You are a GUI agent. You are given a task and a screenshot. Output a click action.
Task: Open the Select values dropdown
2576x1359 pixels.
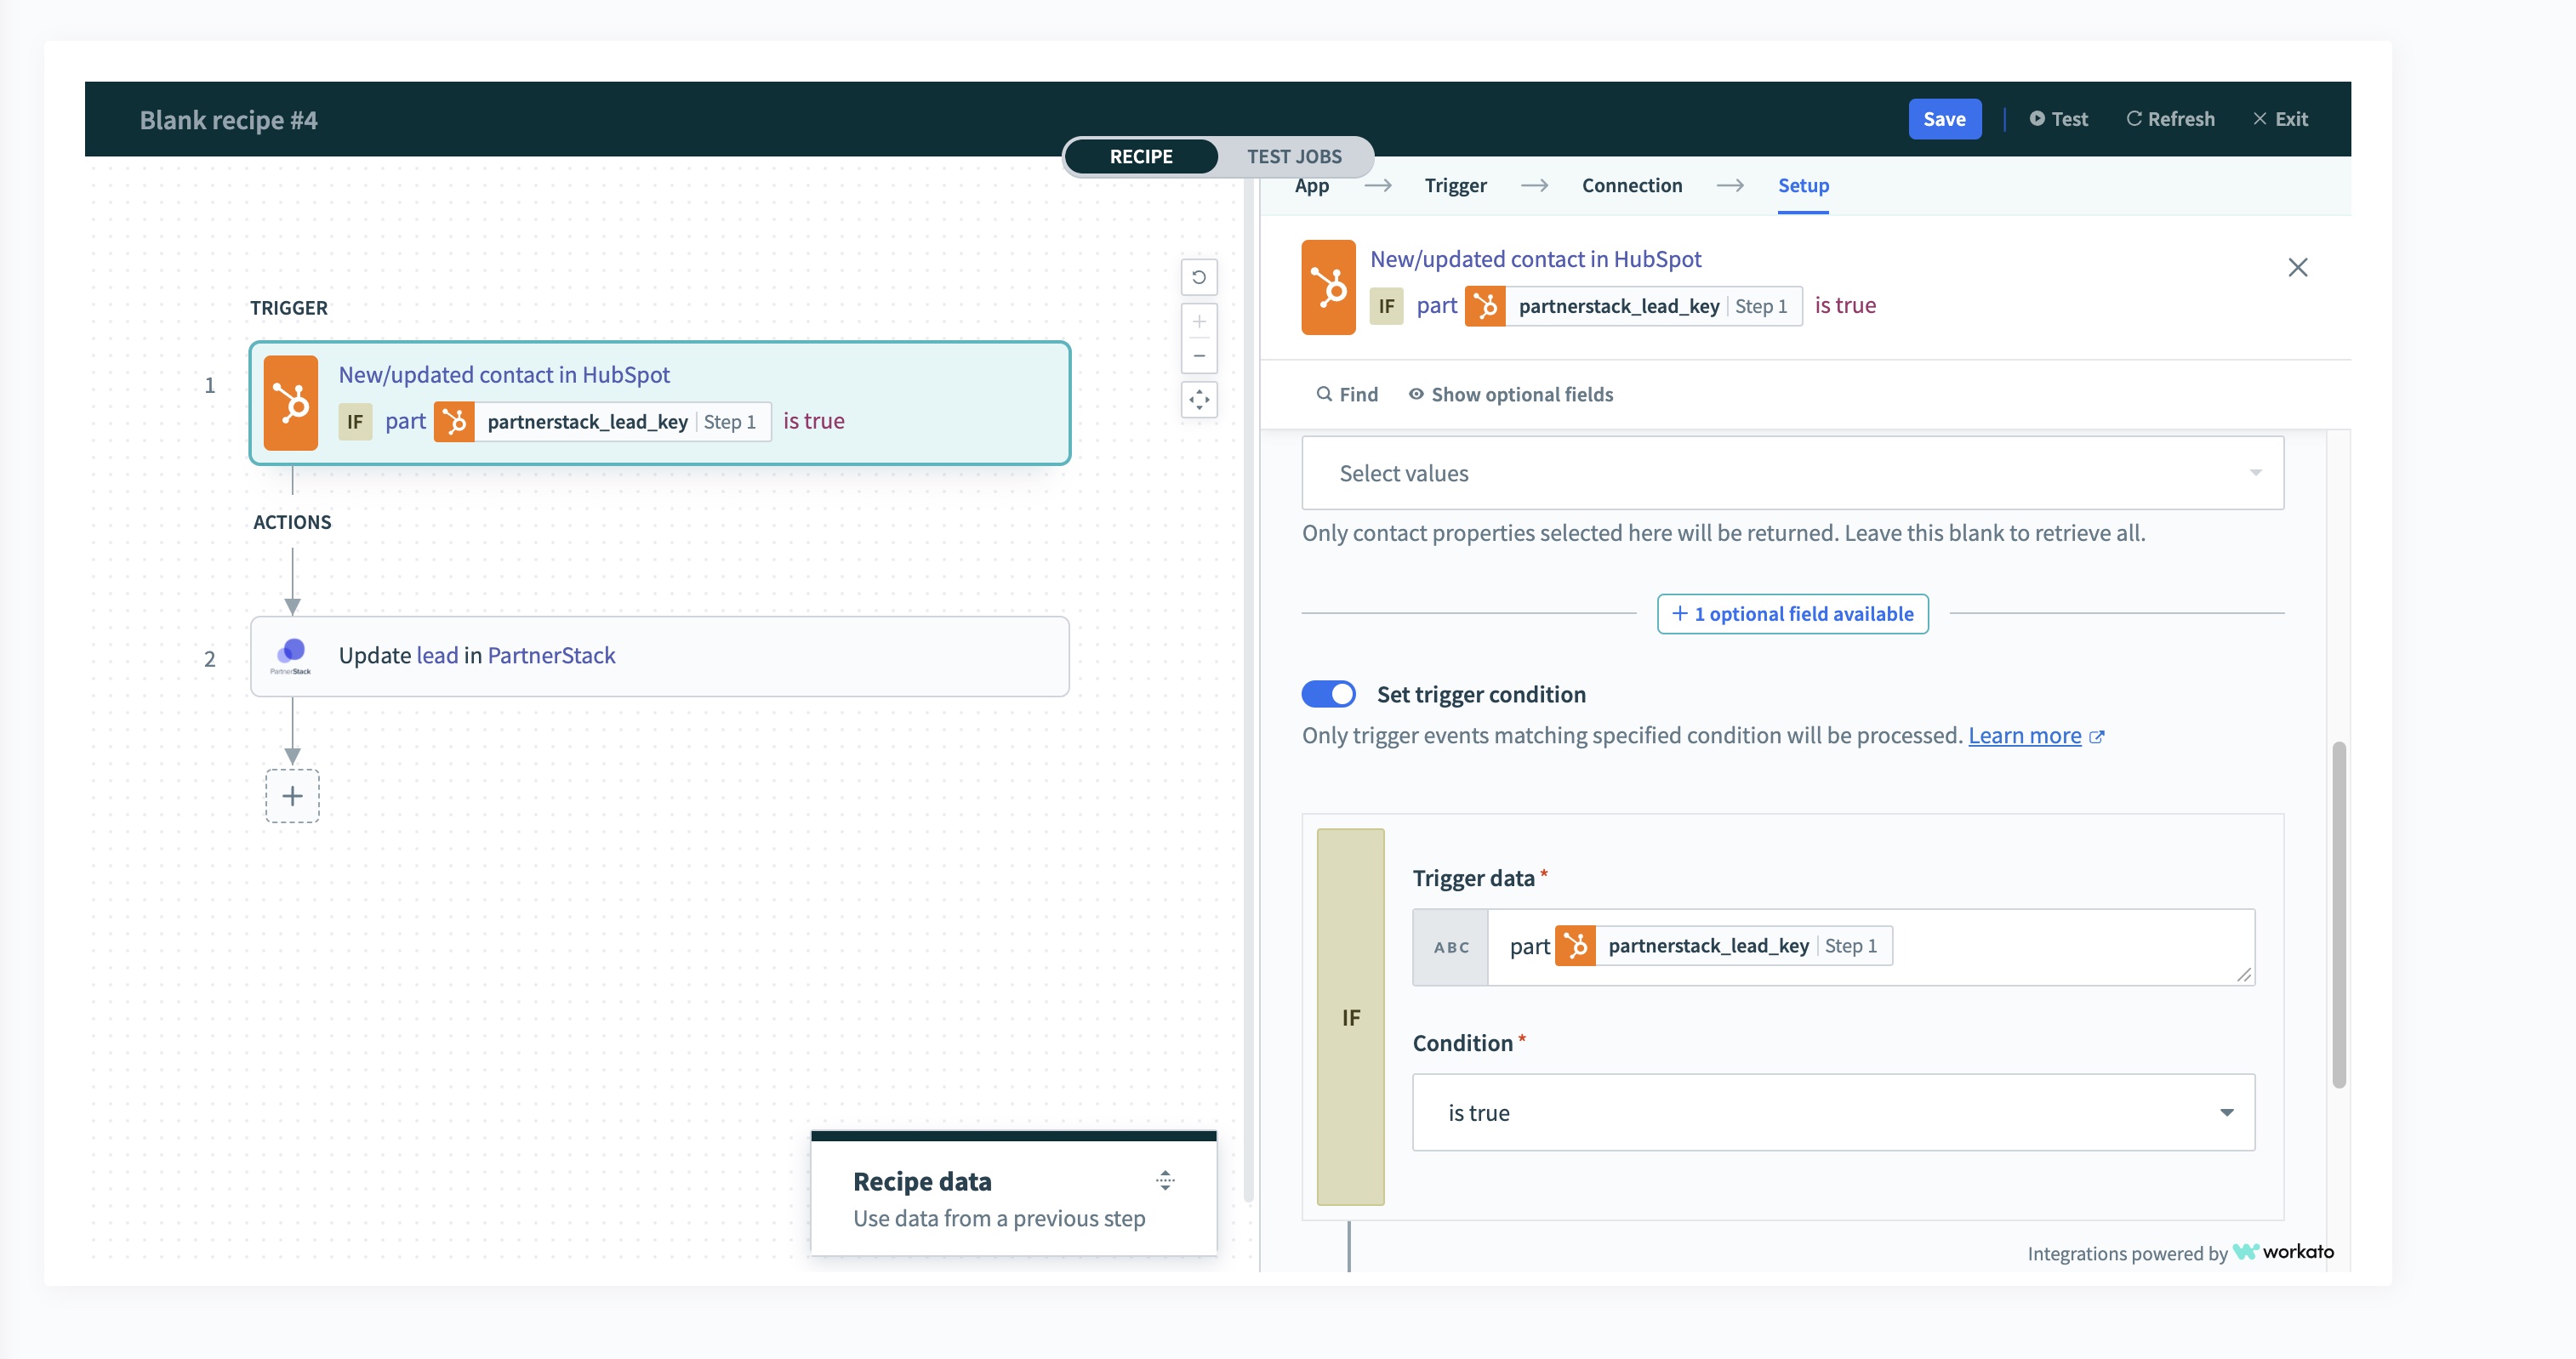pos(1792,473)
